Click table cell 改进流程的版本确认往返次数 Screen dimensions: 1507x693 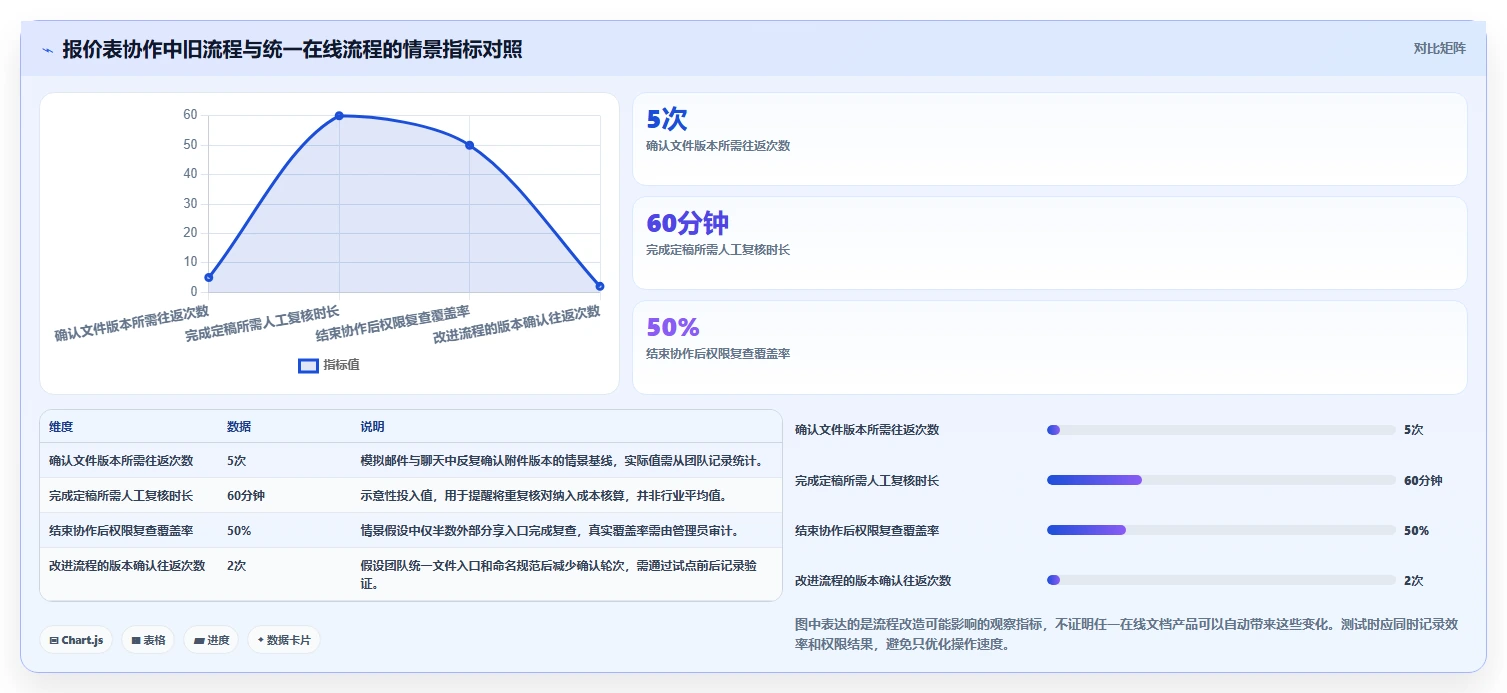(127, 565)
